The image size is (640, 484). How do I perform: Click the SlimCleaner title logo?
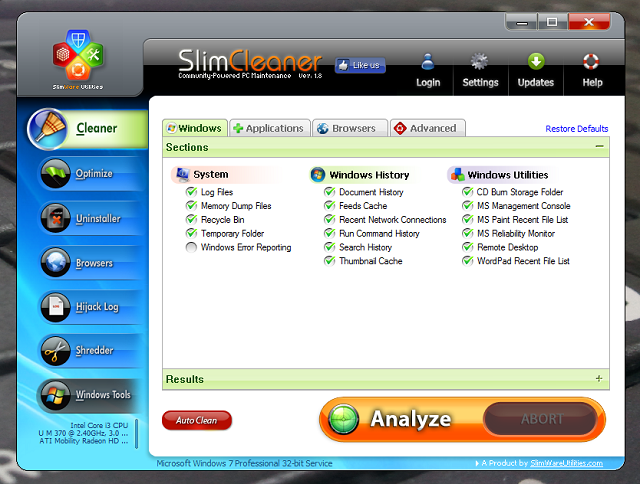pyautogui.click(x=250, y=61)
